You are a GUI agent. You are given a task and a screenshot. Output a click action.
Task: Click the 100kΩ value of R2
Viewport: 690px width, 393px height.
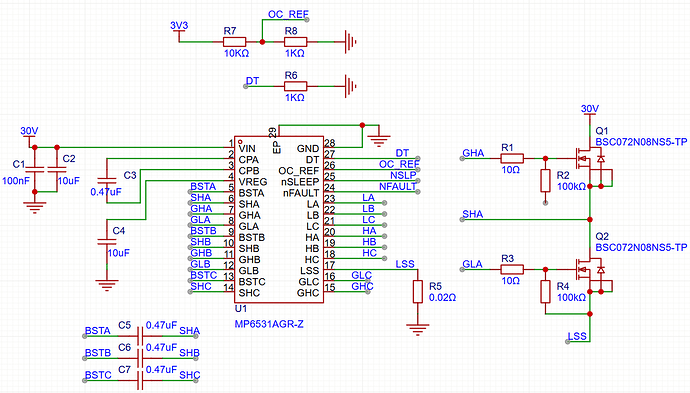(x=571, y=187)
